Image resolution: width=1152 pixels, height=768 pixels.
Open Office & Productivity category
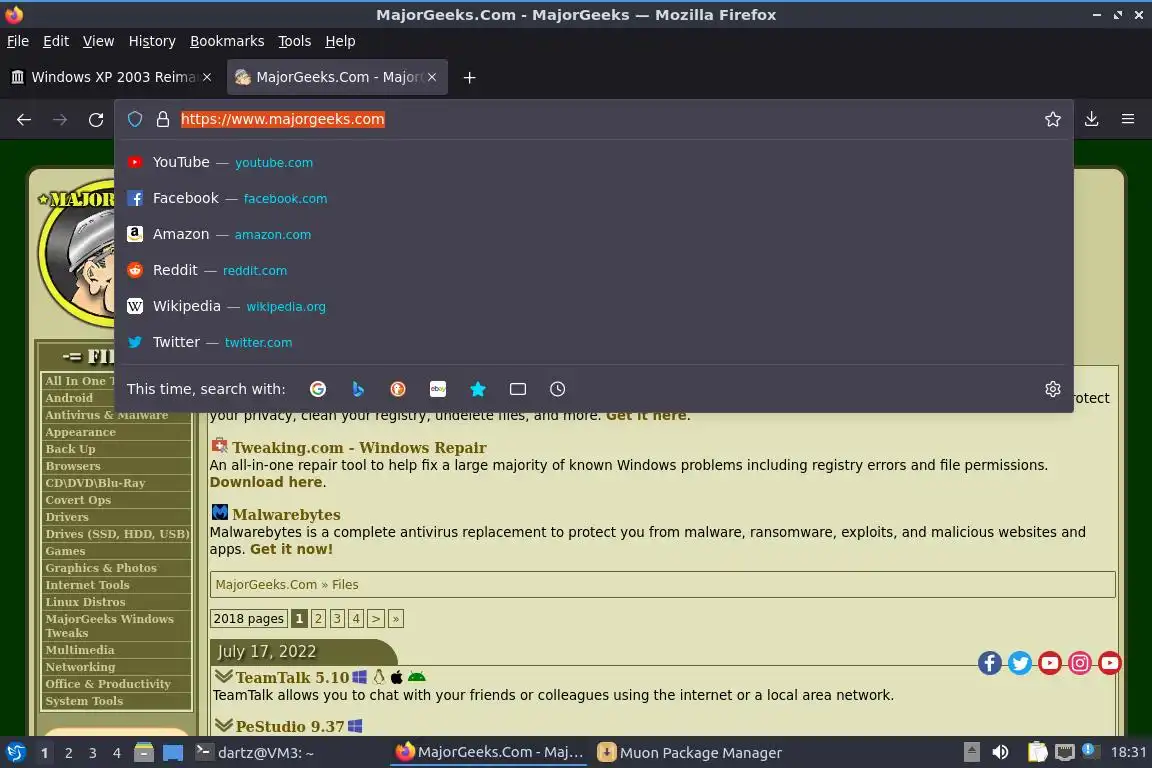pyautogui.click(x=108, y=684)
